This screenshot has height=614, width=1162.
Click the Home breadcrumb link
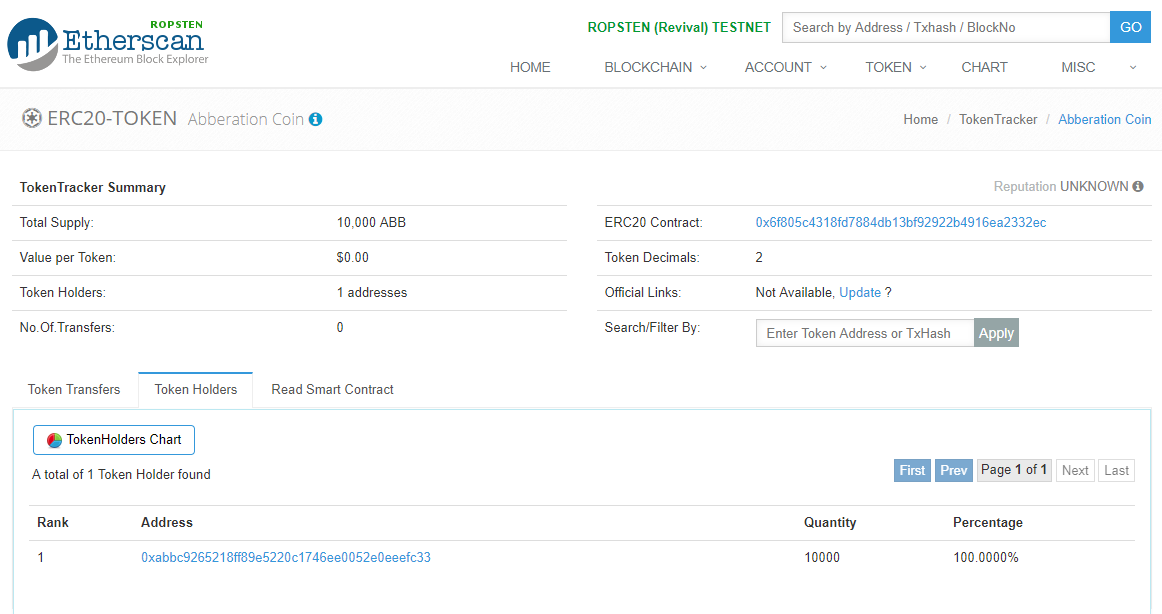pos(920,119)
